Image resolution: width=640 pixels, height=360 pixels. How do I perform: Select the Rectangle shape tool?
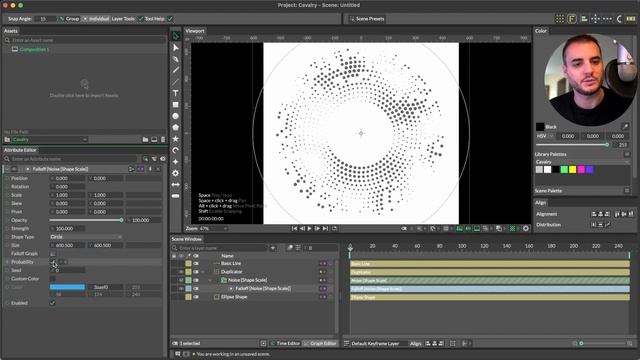coord(176,105)
